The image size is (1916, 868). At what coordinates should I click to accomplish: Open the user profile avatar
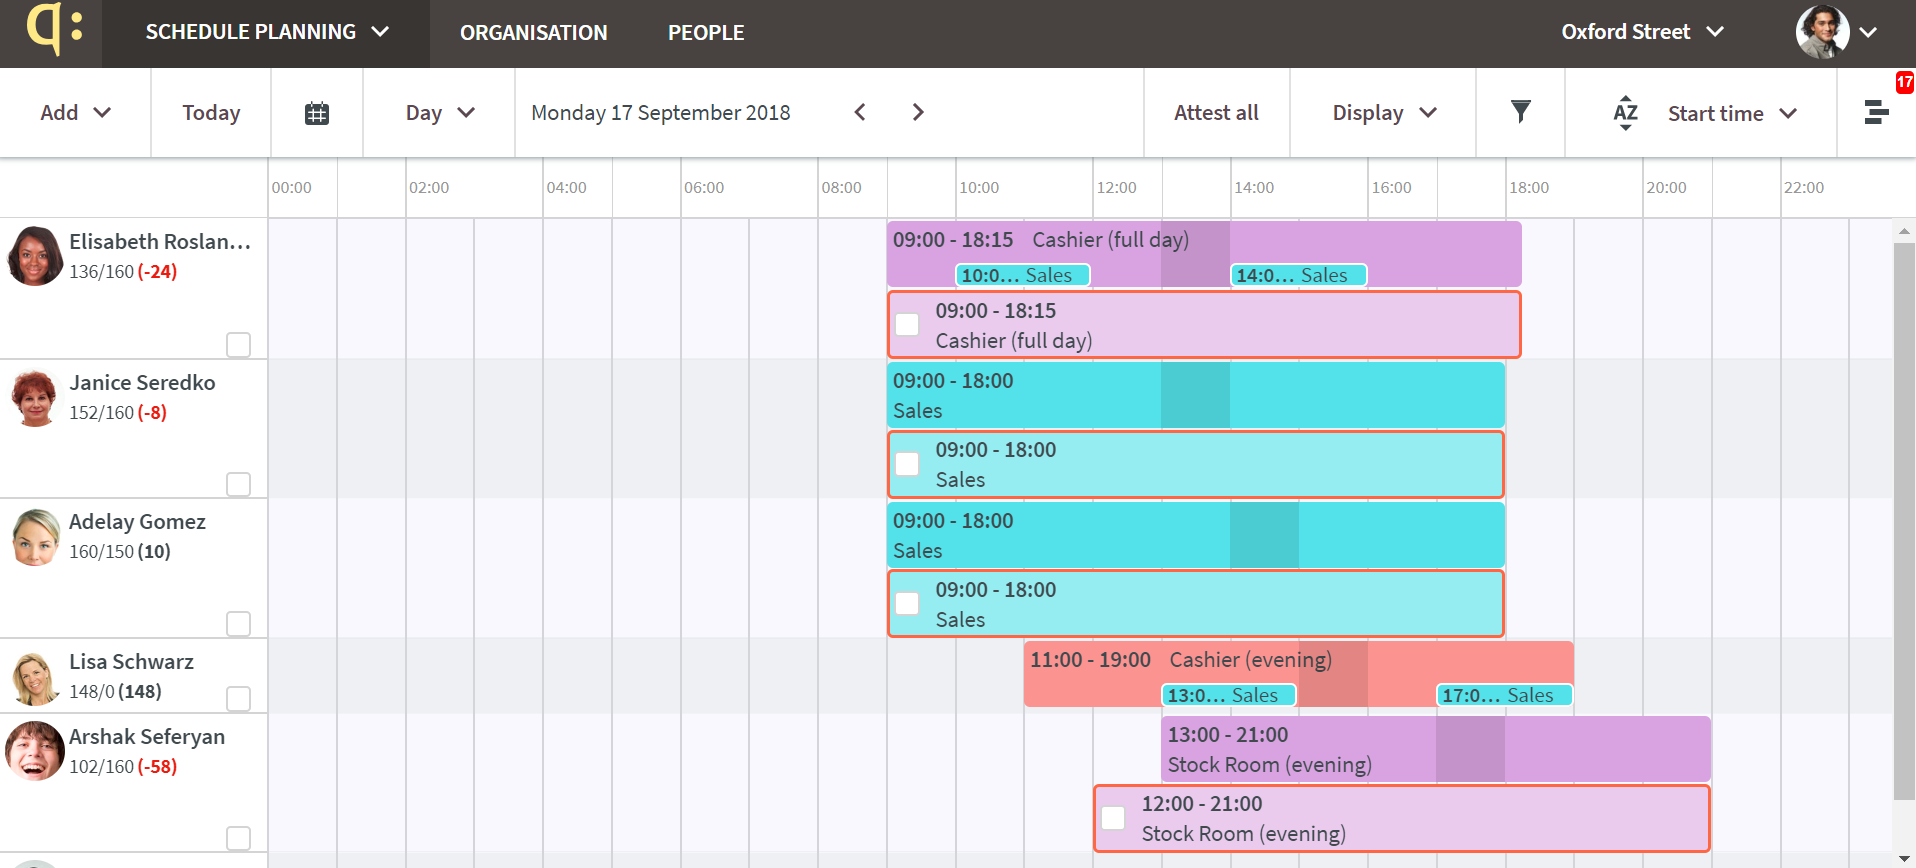[1822, 32]
